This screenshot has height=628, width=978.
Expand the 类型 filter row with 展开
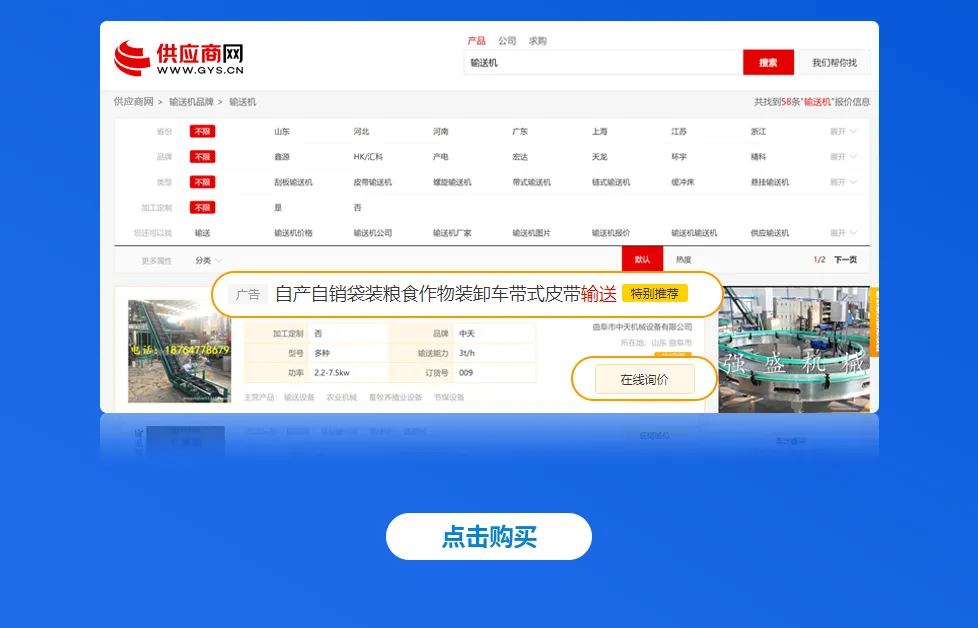click(843, 182)
